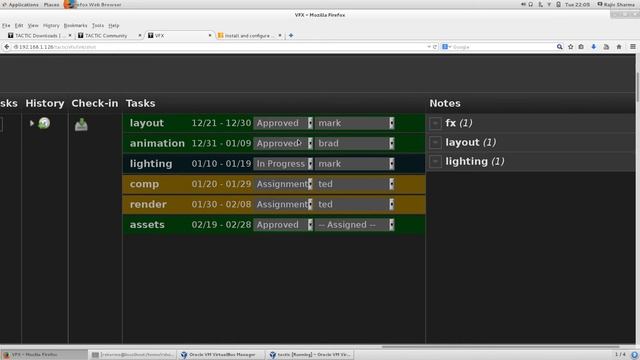Expand the lighting notes group

coord(435,161)
